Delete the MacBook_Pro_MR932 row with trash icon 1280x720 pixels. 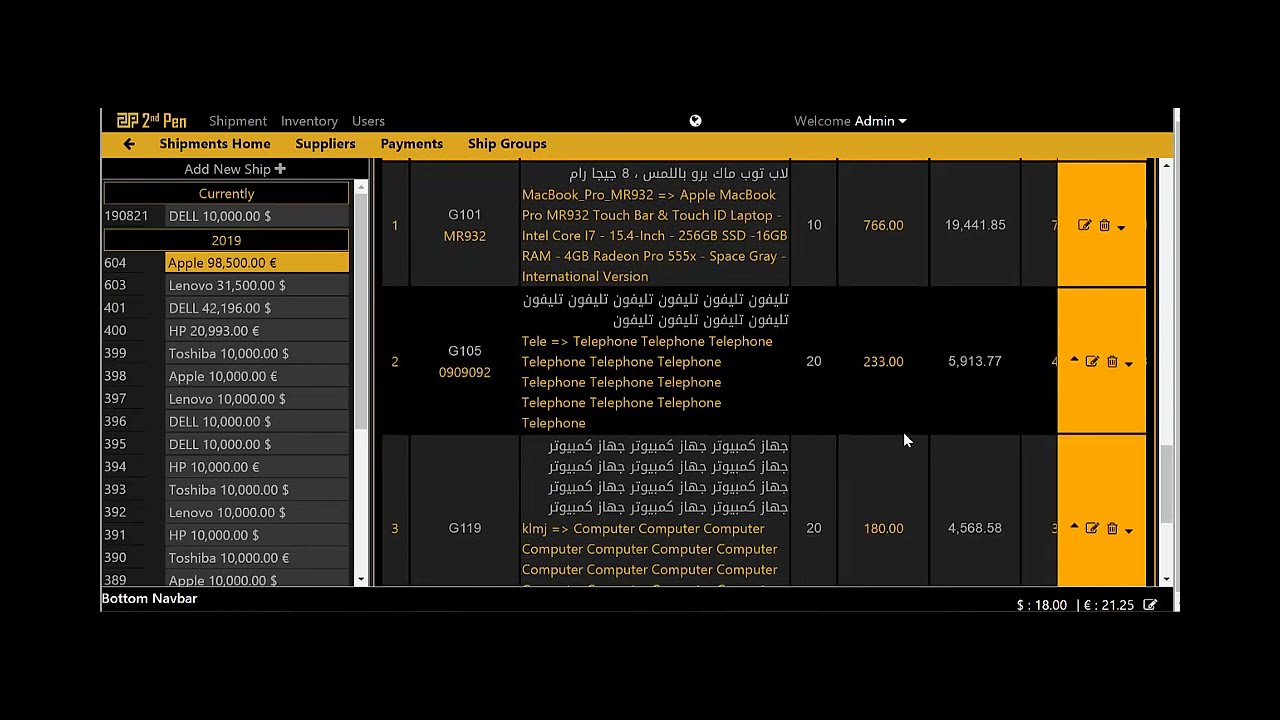coord(1104,226)
